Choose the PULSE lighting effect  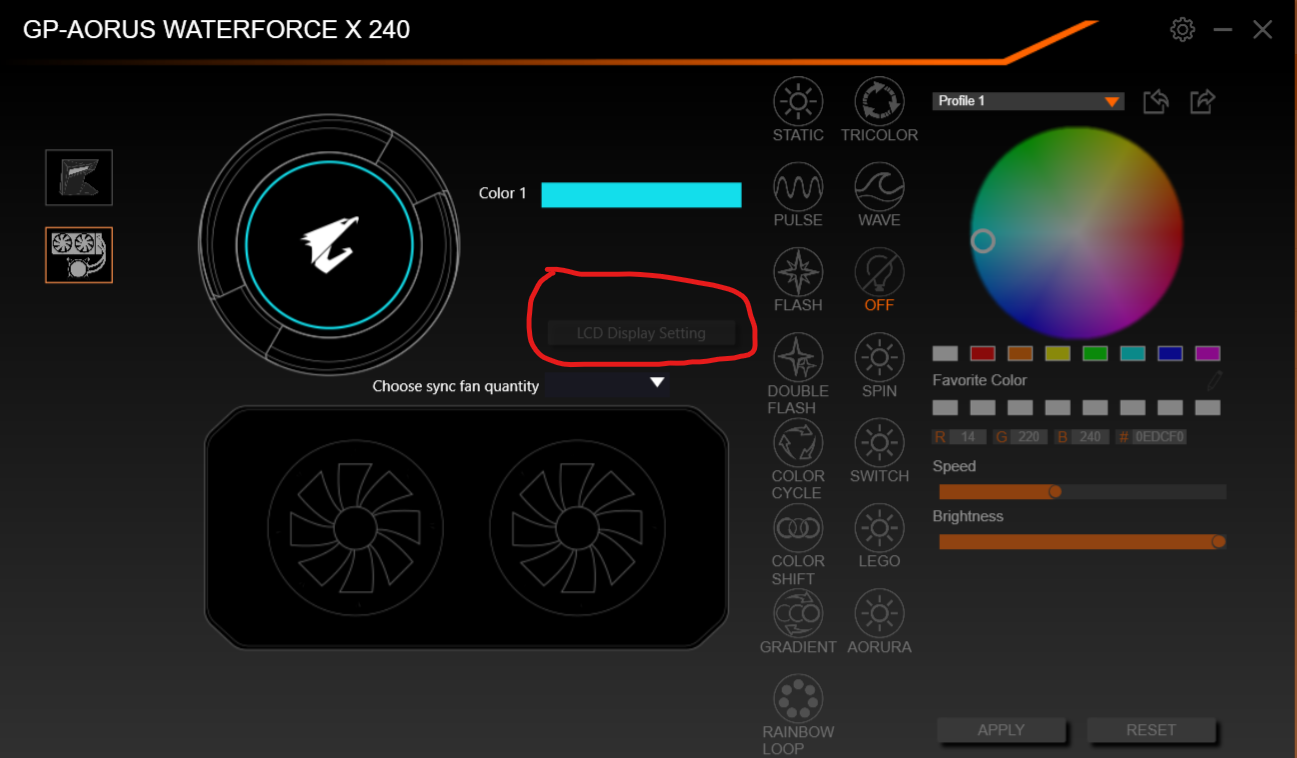point(798,187)
